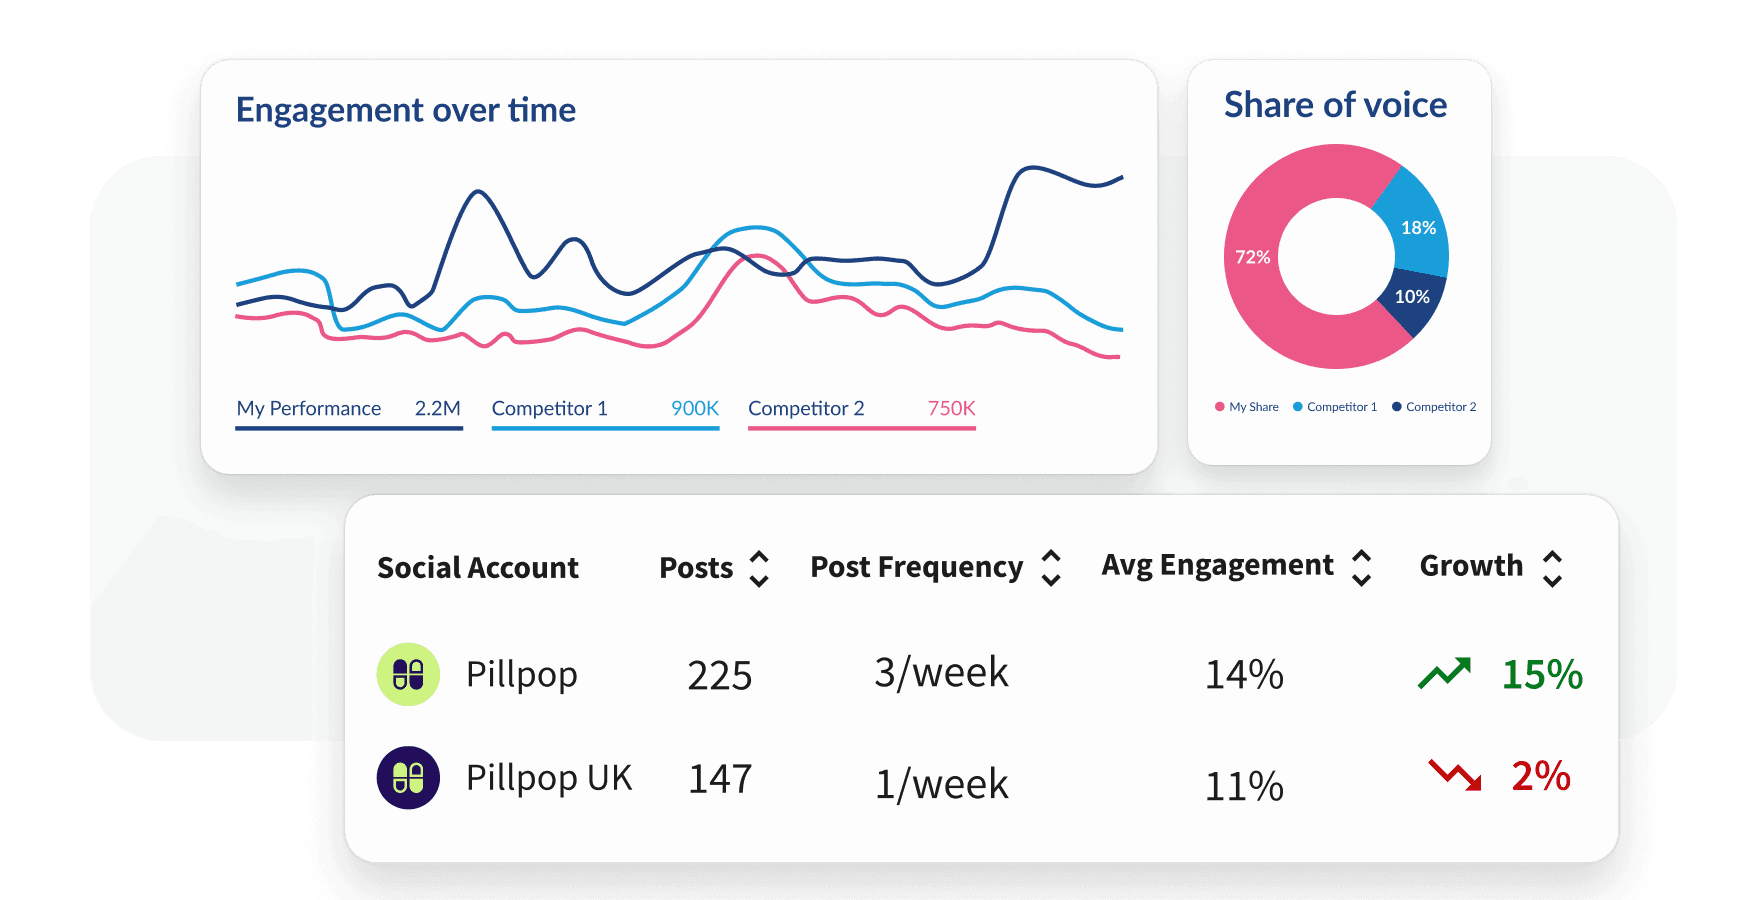
Task: Sort by Avg Engagement column arrows
Action: (1361, 567)
